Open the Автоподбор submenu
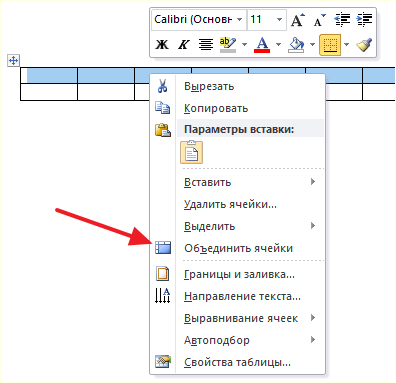Screen dimensions: 396x383 [237, 340]
